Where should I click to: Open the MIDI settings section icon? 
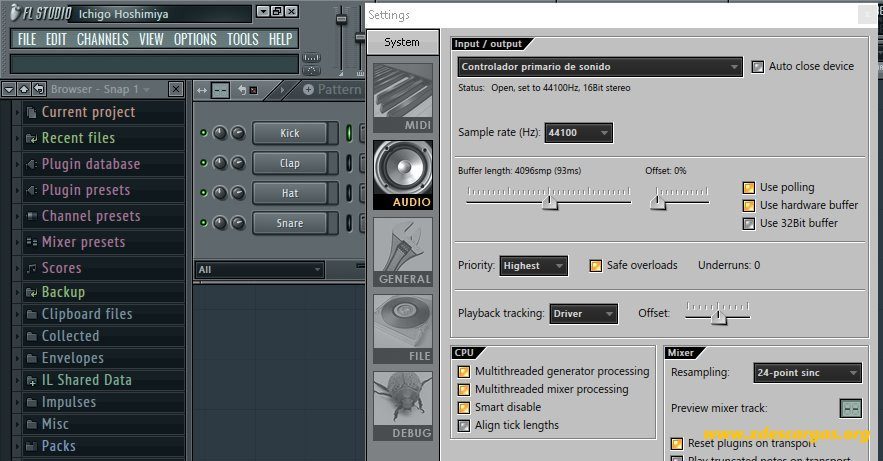point(403,98)
